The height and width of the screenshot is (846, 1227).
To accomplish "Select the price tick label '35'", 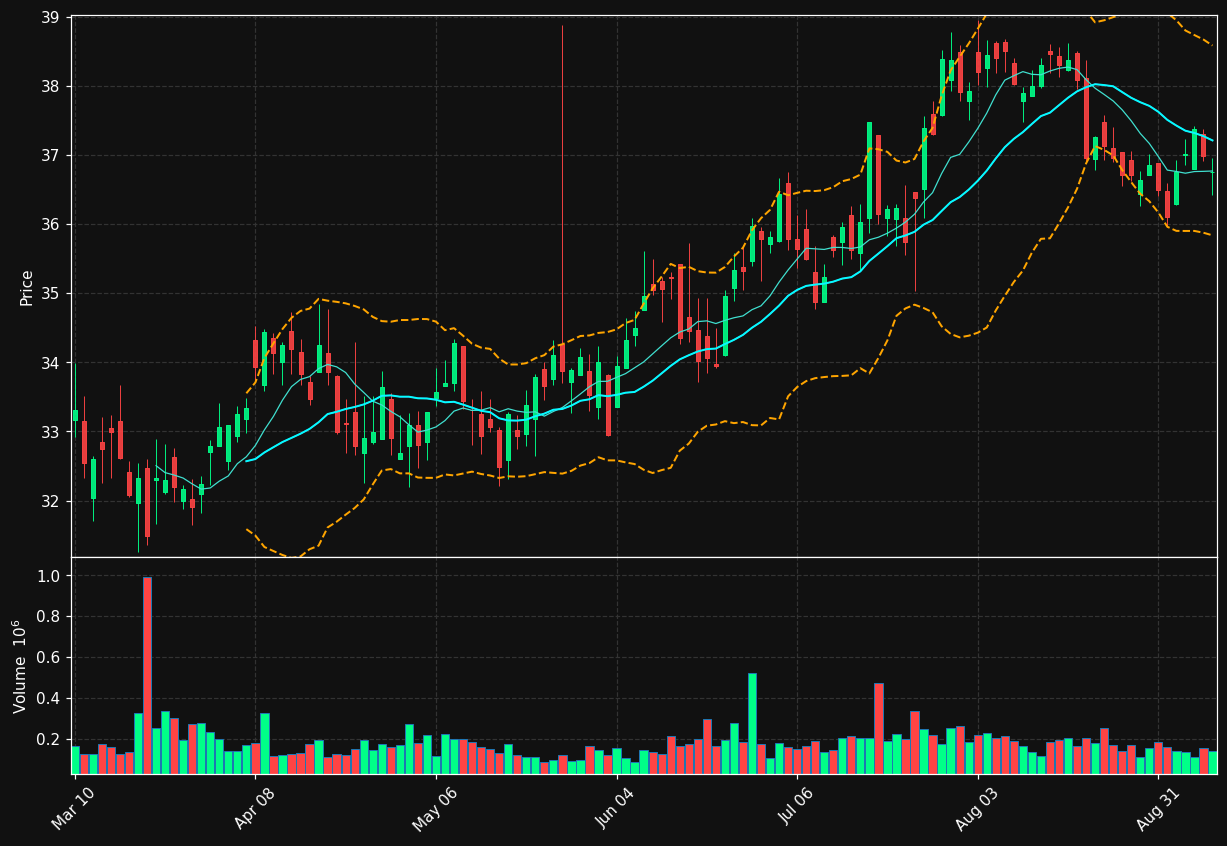I will pos(49,293).
